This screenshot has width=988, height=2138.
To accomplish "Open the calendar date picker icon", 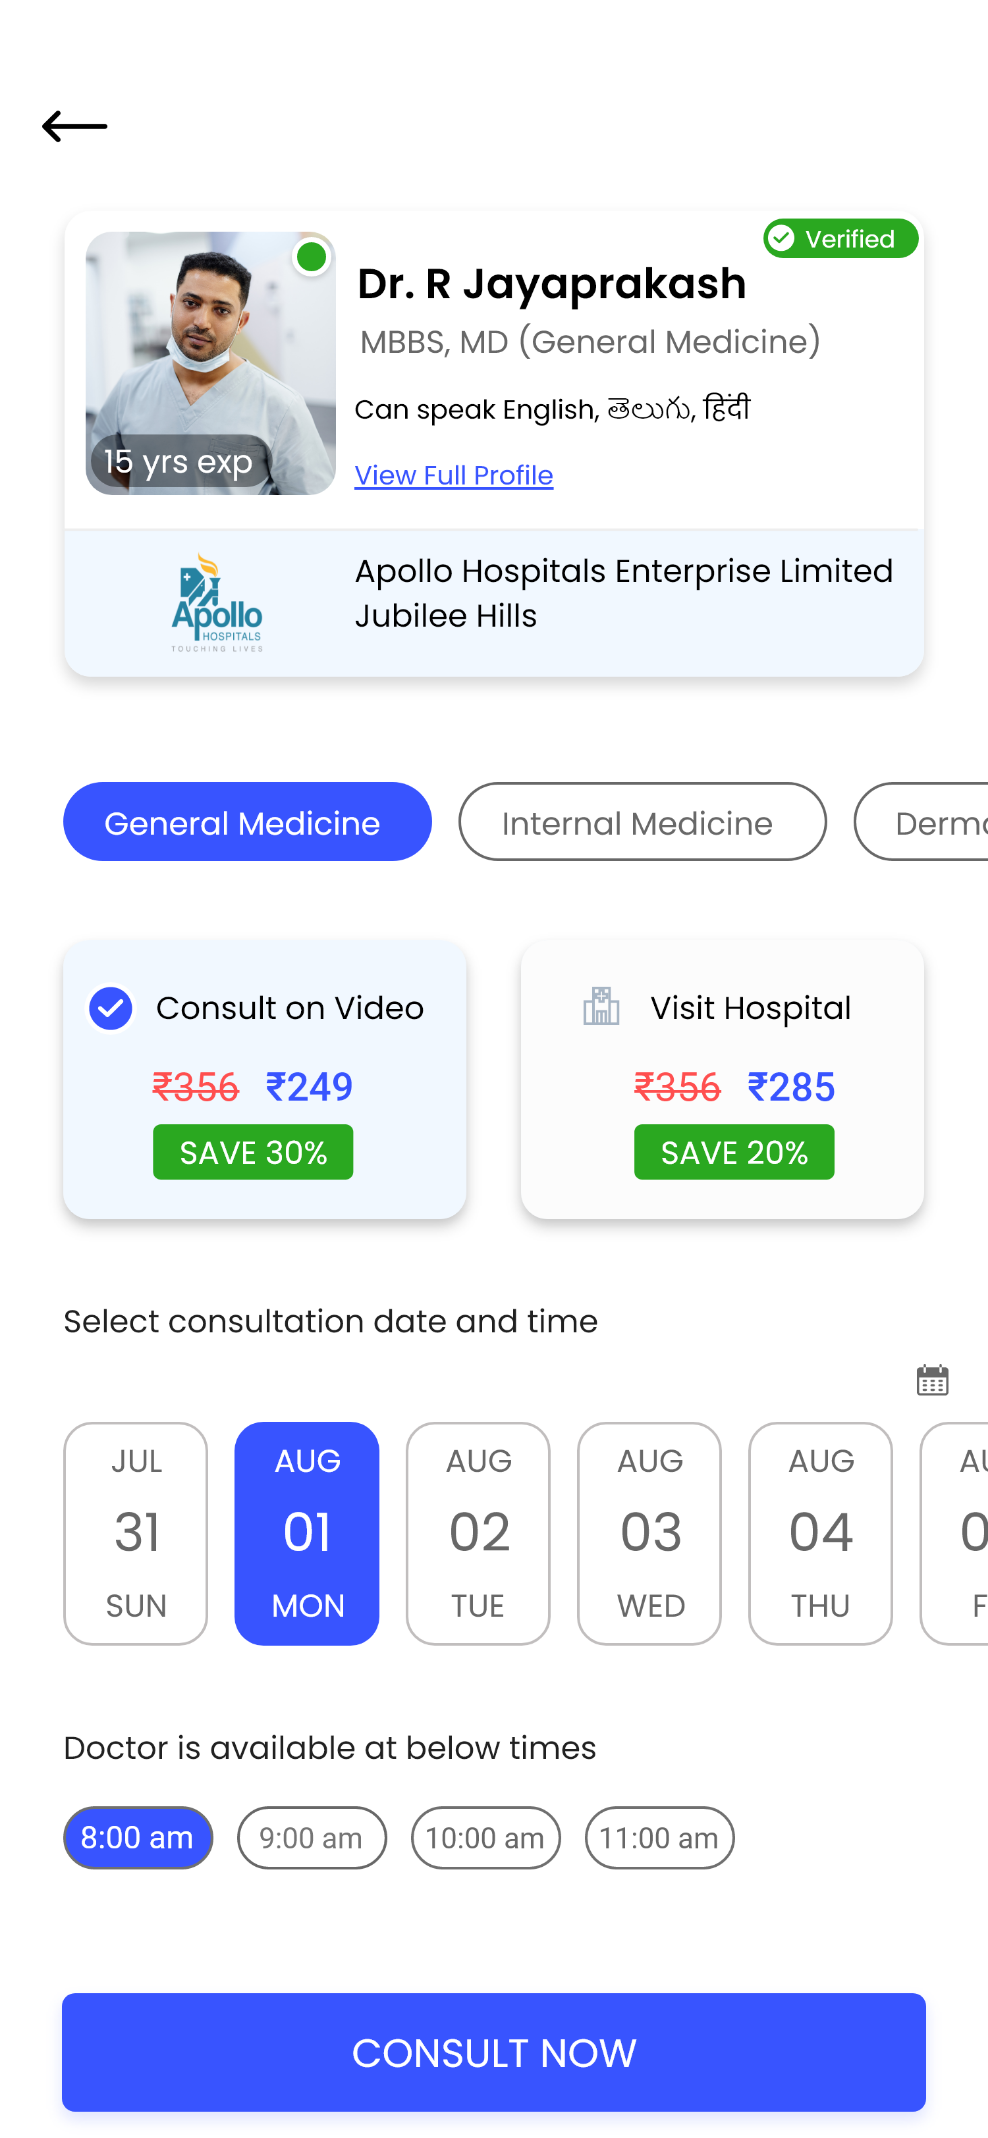I will (932, 1380).
